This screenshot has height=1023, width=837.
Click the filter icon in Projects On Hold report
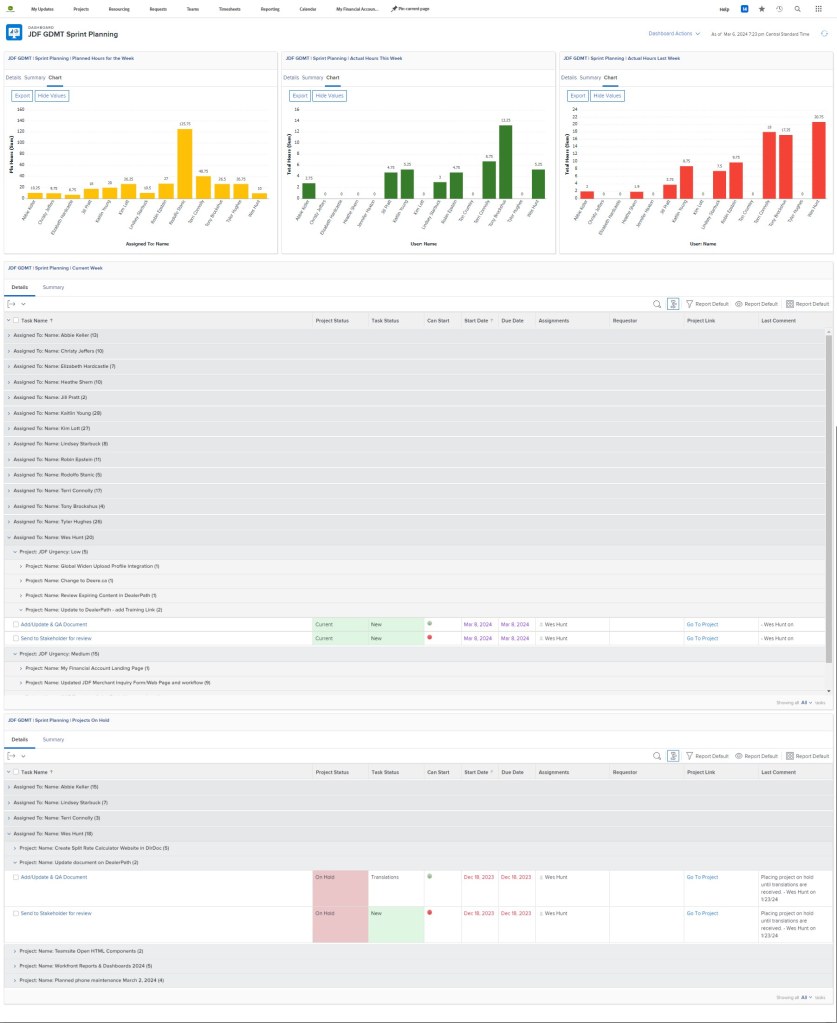[690, 756]
